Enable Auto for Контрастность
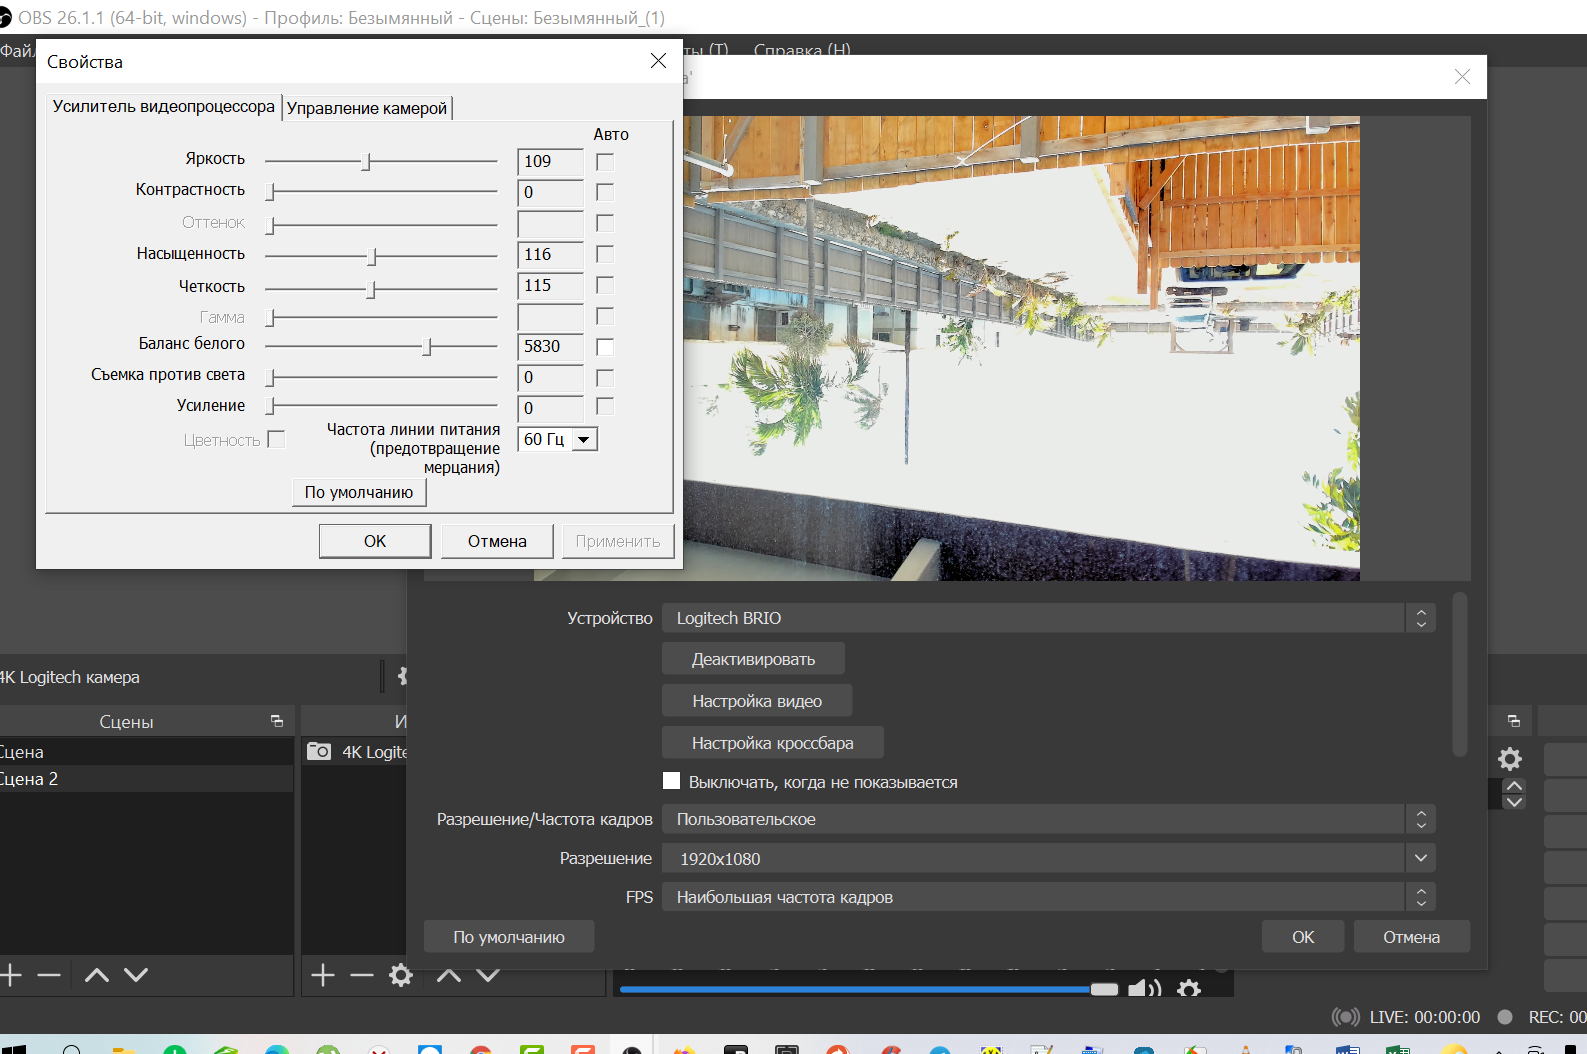Image resolution: width=1587 pixels, height=1054 pixels. pyautogui.click(x=605, y=192)
